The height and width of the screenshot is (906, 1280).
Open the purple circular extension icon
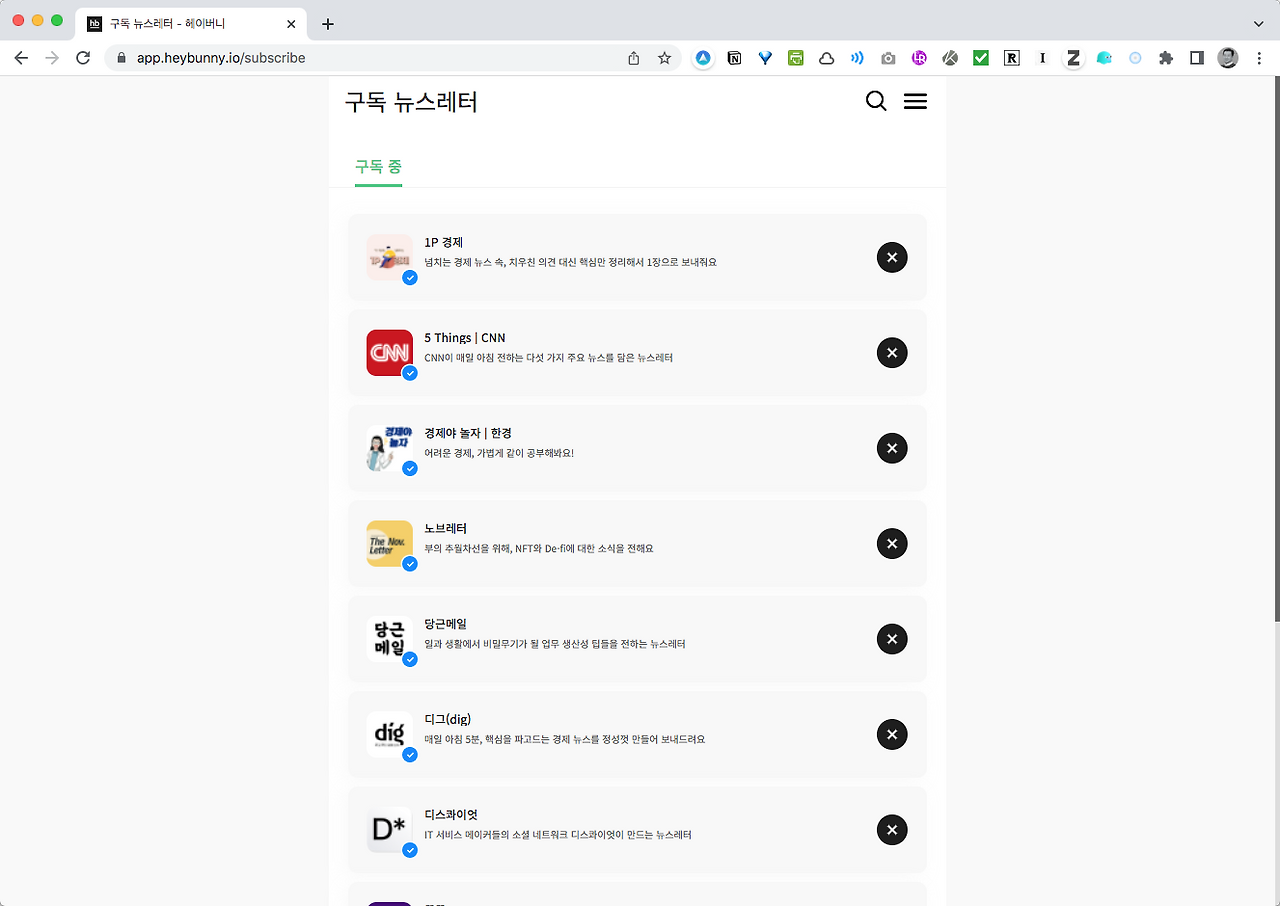point(919,58)
